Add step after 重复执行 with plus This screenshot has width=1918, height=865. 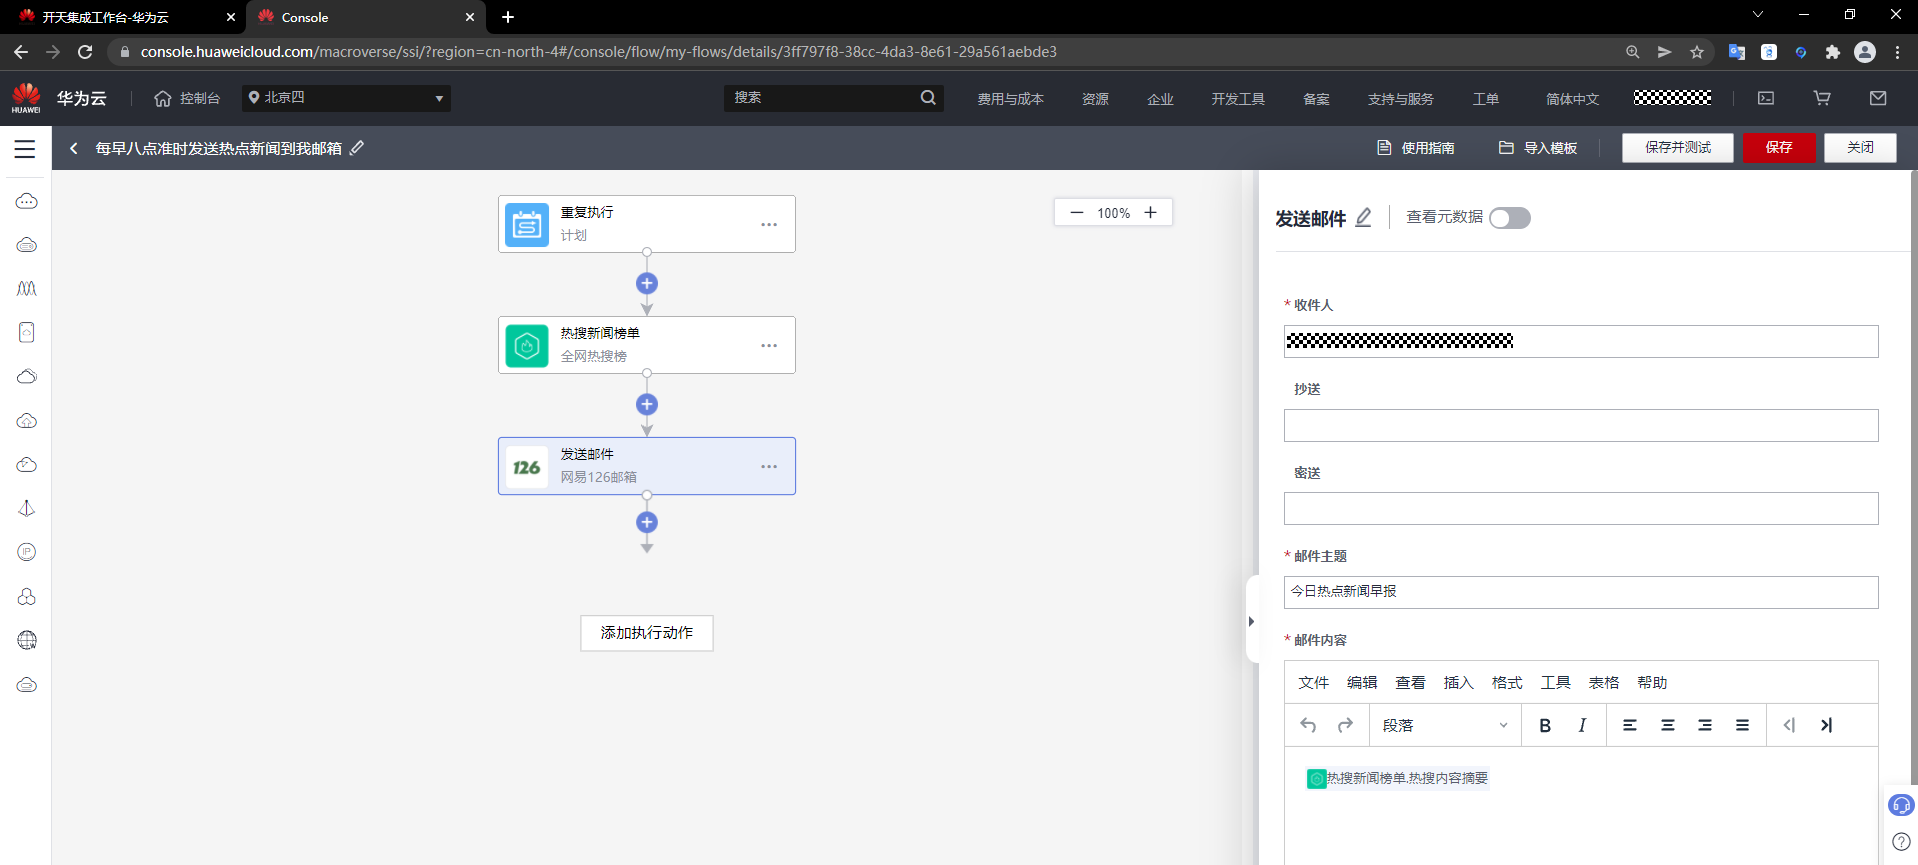[x=647, y=283]
